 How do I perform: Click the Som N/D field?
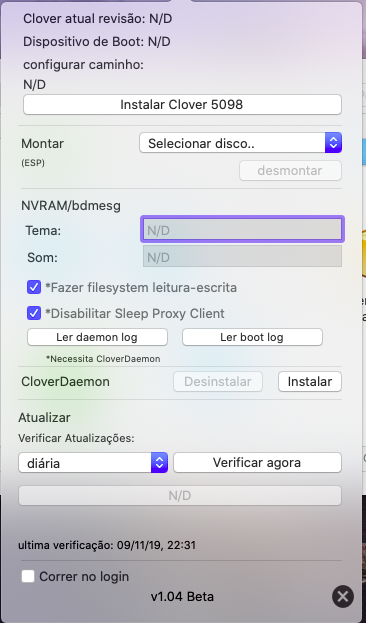pos(242,256)
